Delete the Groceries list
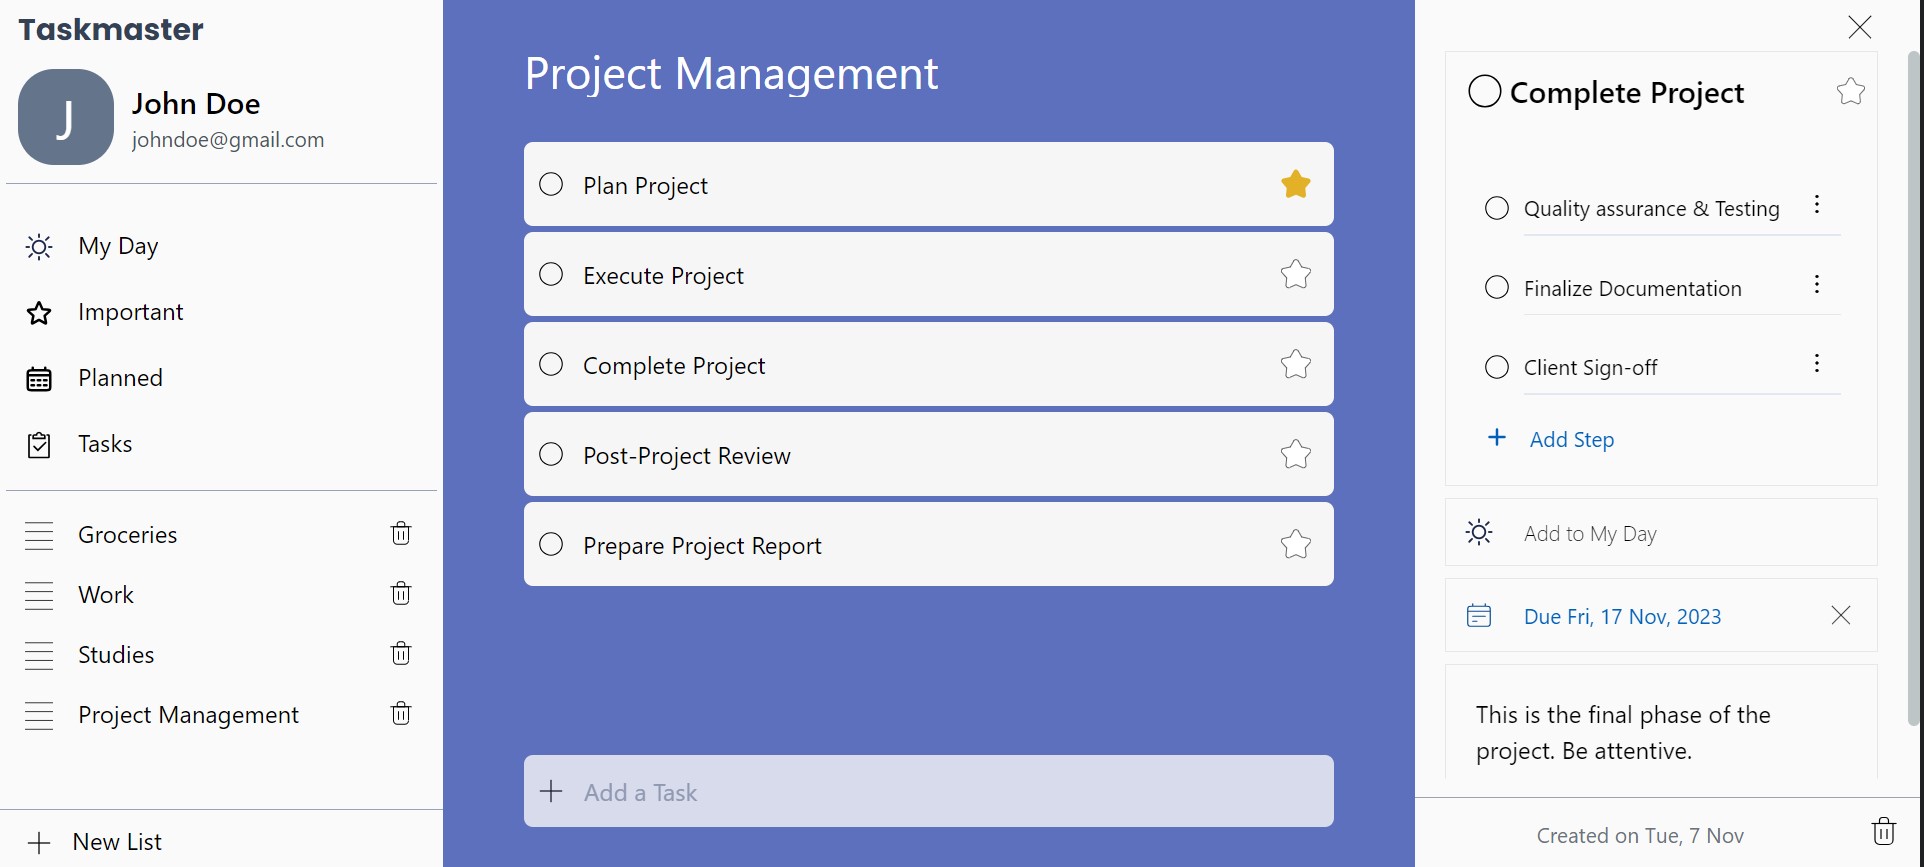1924x867 pixels. click(400, 534)
